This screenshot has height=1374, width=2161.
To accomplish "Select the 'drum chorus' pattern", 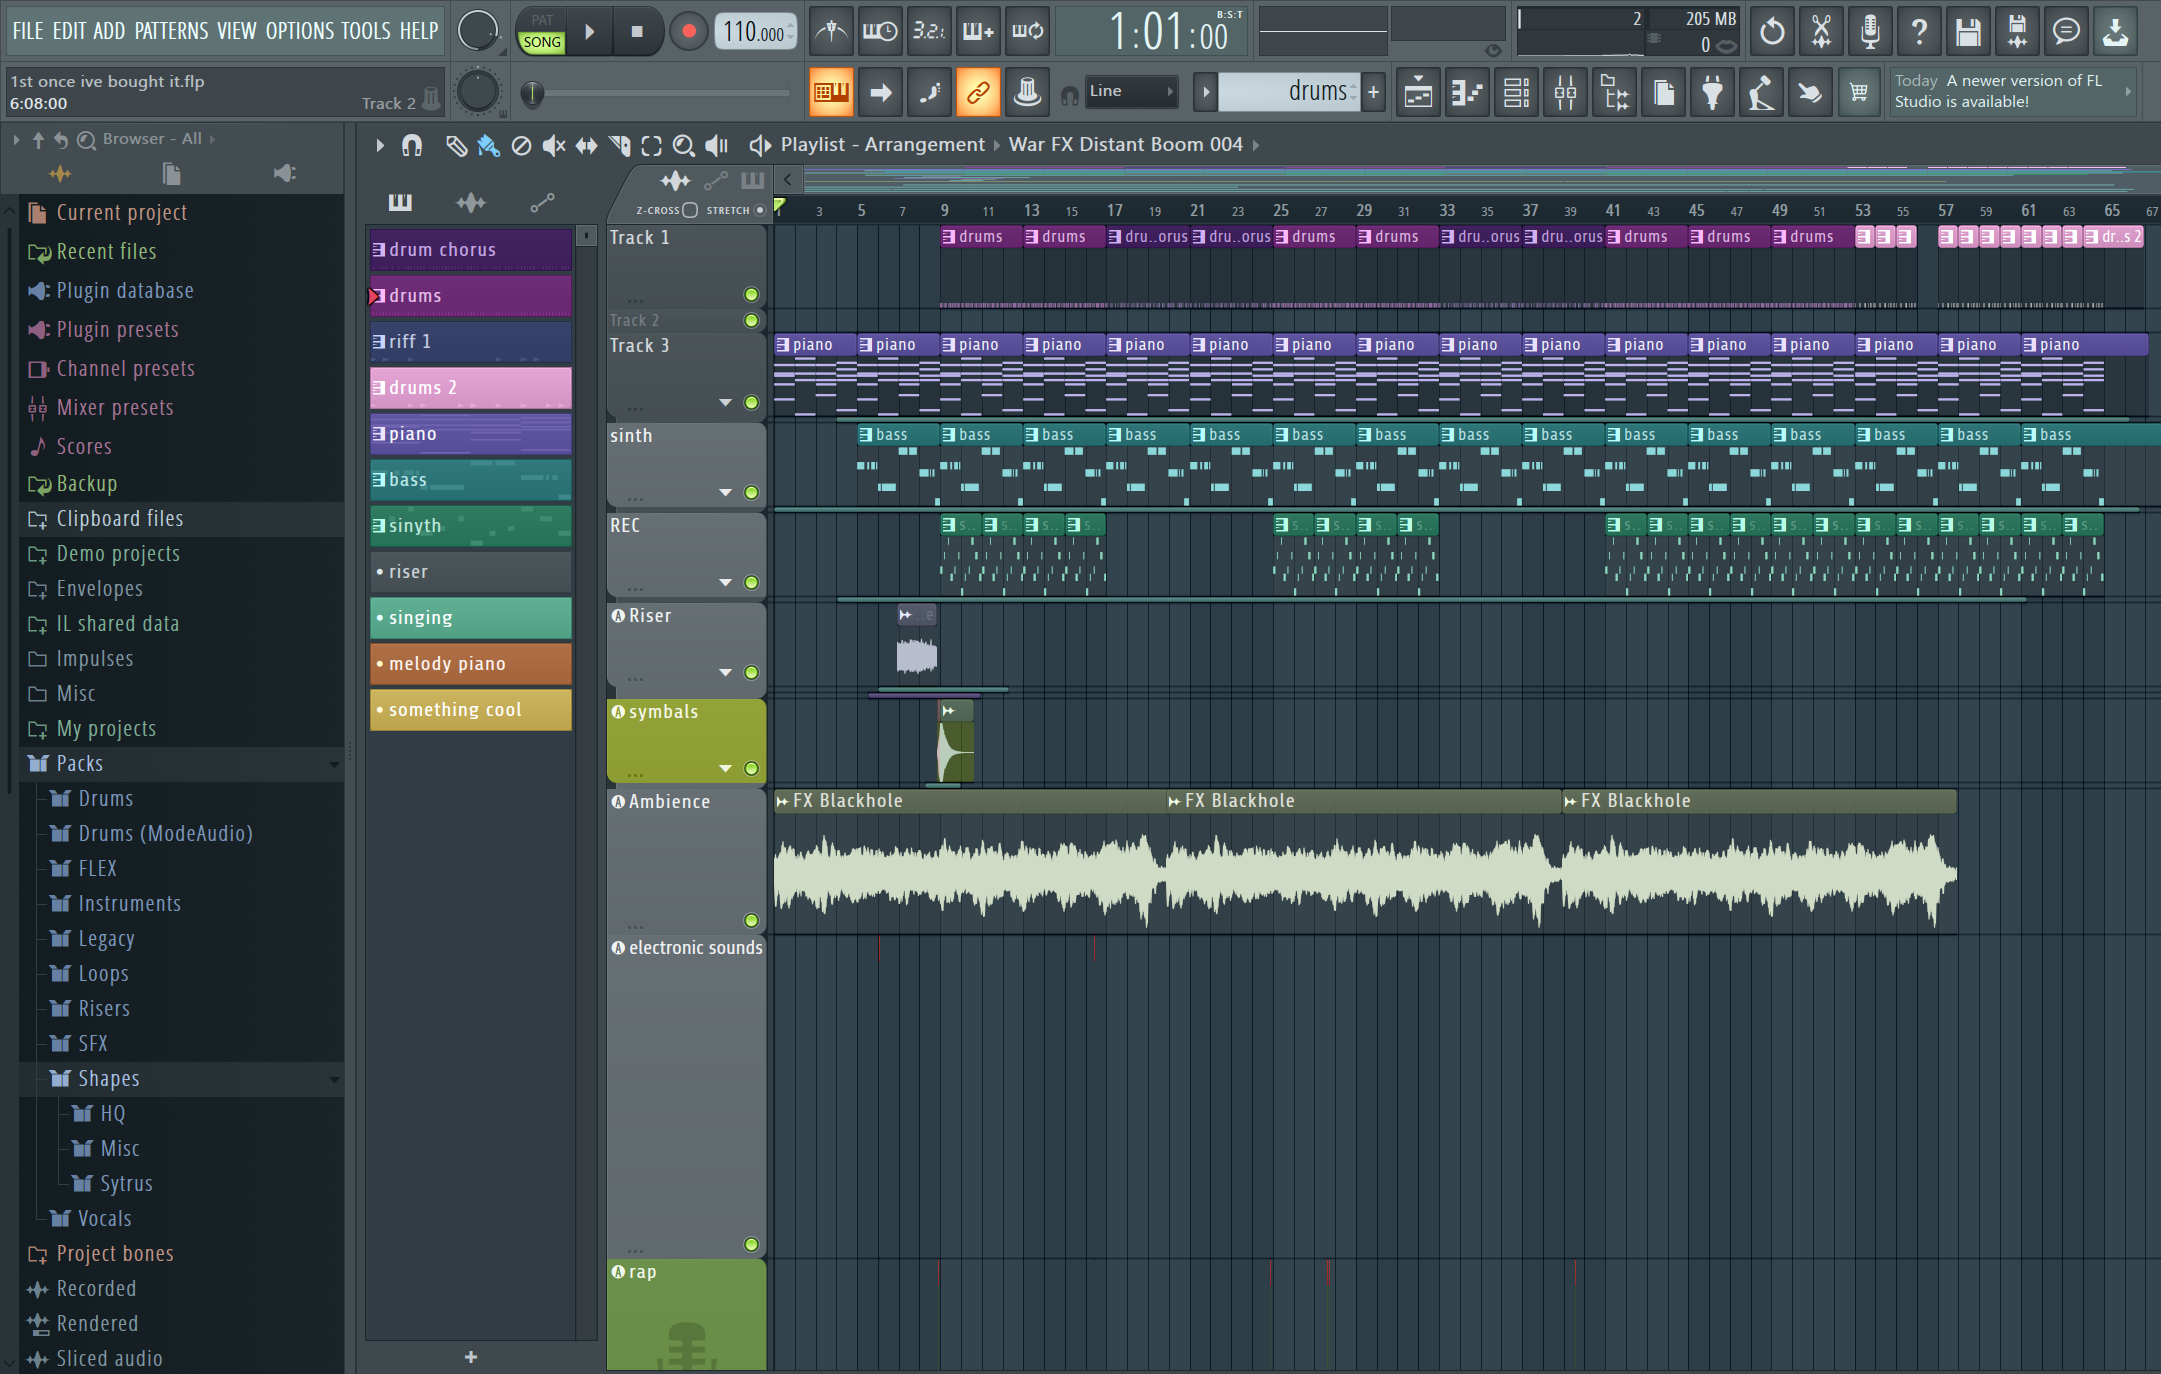I will [x=471, y=250].
